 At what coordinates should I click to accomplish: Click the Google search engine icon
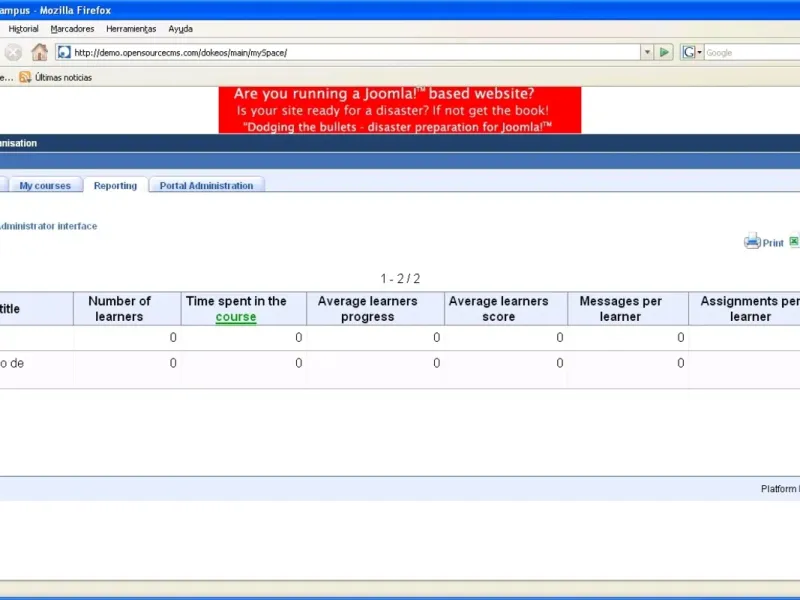689,52
